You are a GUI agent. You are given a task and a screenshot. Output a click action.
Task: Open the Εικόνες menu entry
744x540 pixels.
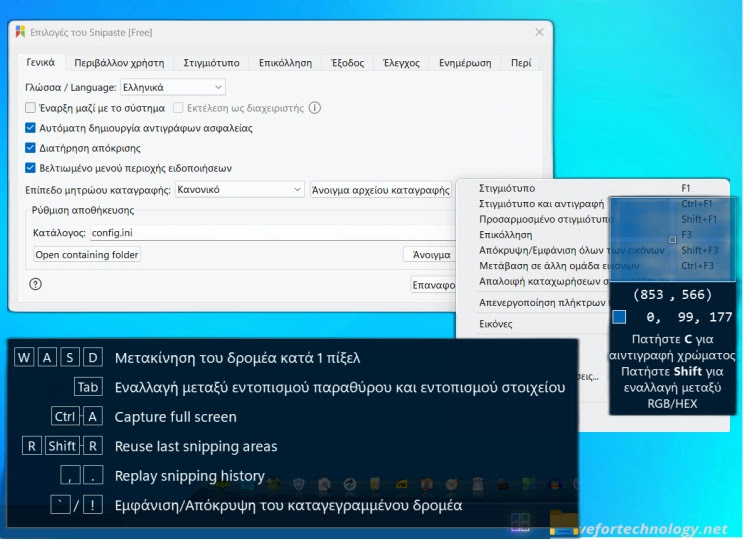tap(495, 324)
